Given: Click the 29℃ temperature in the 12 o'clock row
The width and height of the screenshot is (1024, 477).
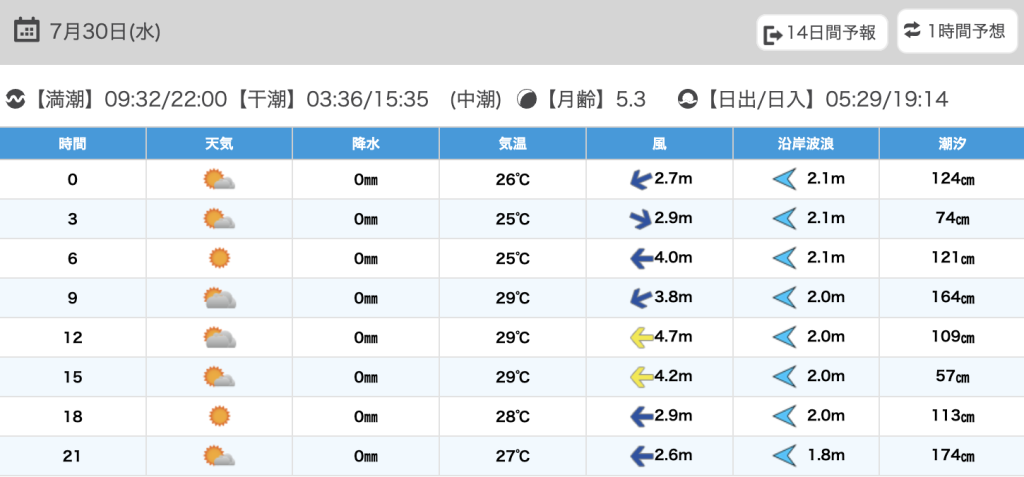Looking at the screenshot, I should (x=513, y=338).
